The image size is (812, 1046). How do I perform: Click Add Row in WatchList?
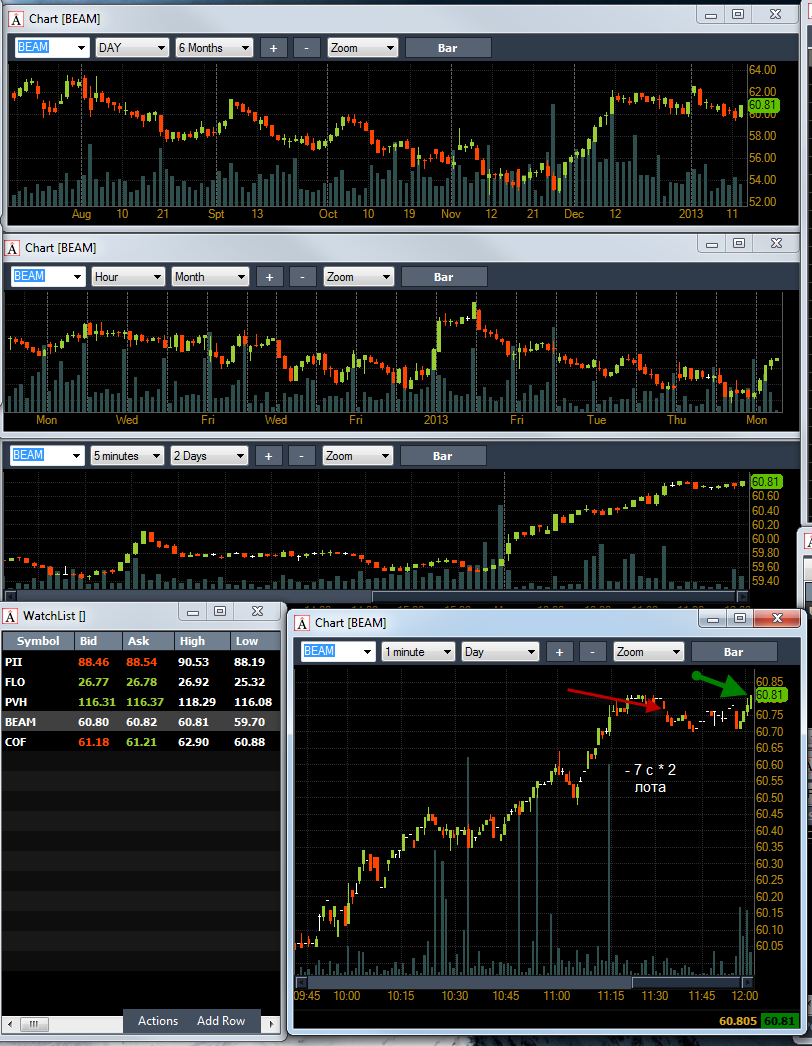[221, 1021]
